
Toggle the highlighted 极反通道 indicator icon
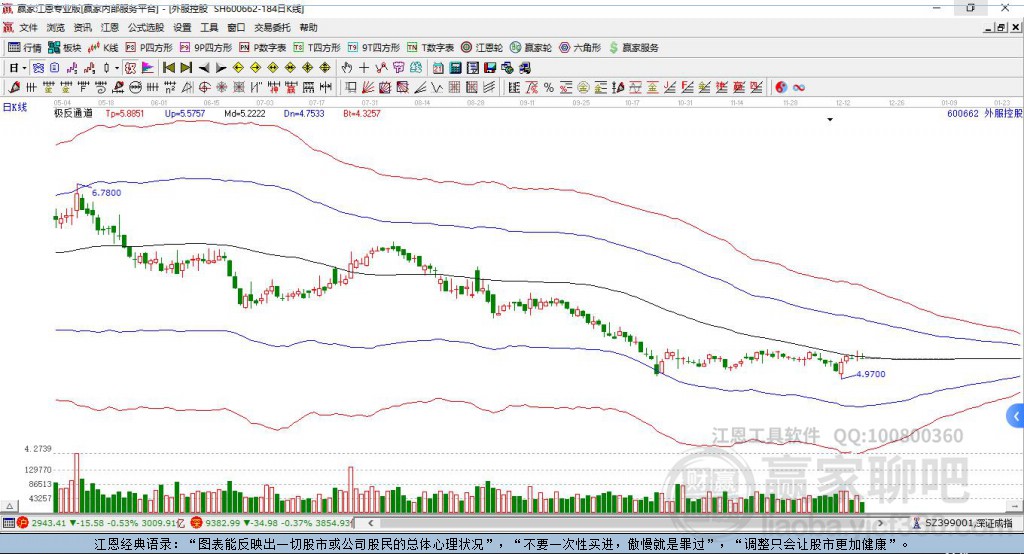coord(131,68)
